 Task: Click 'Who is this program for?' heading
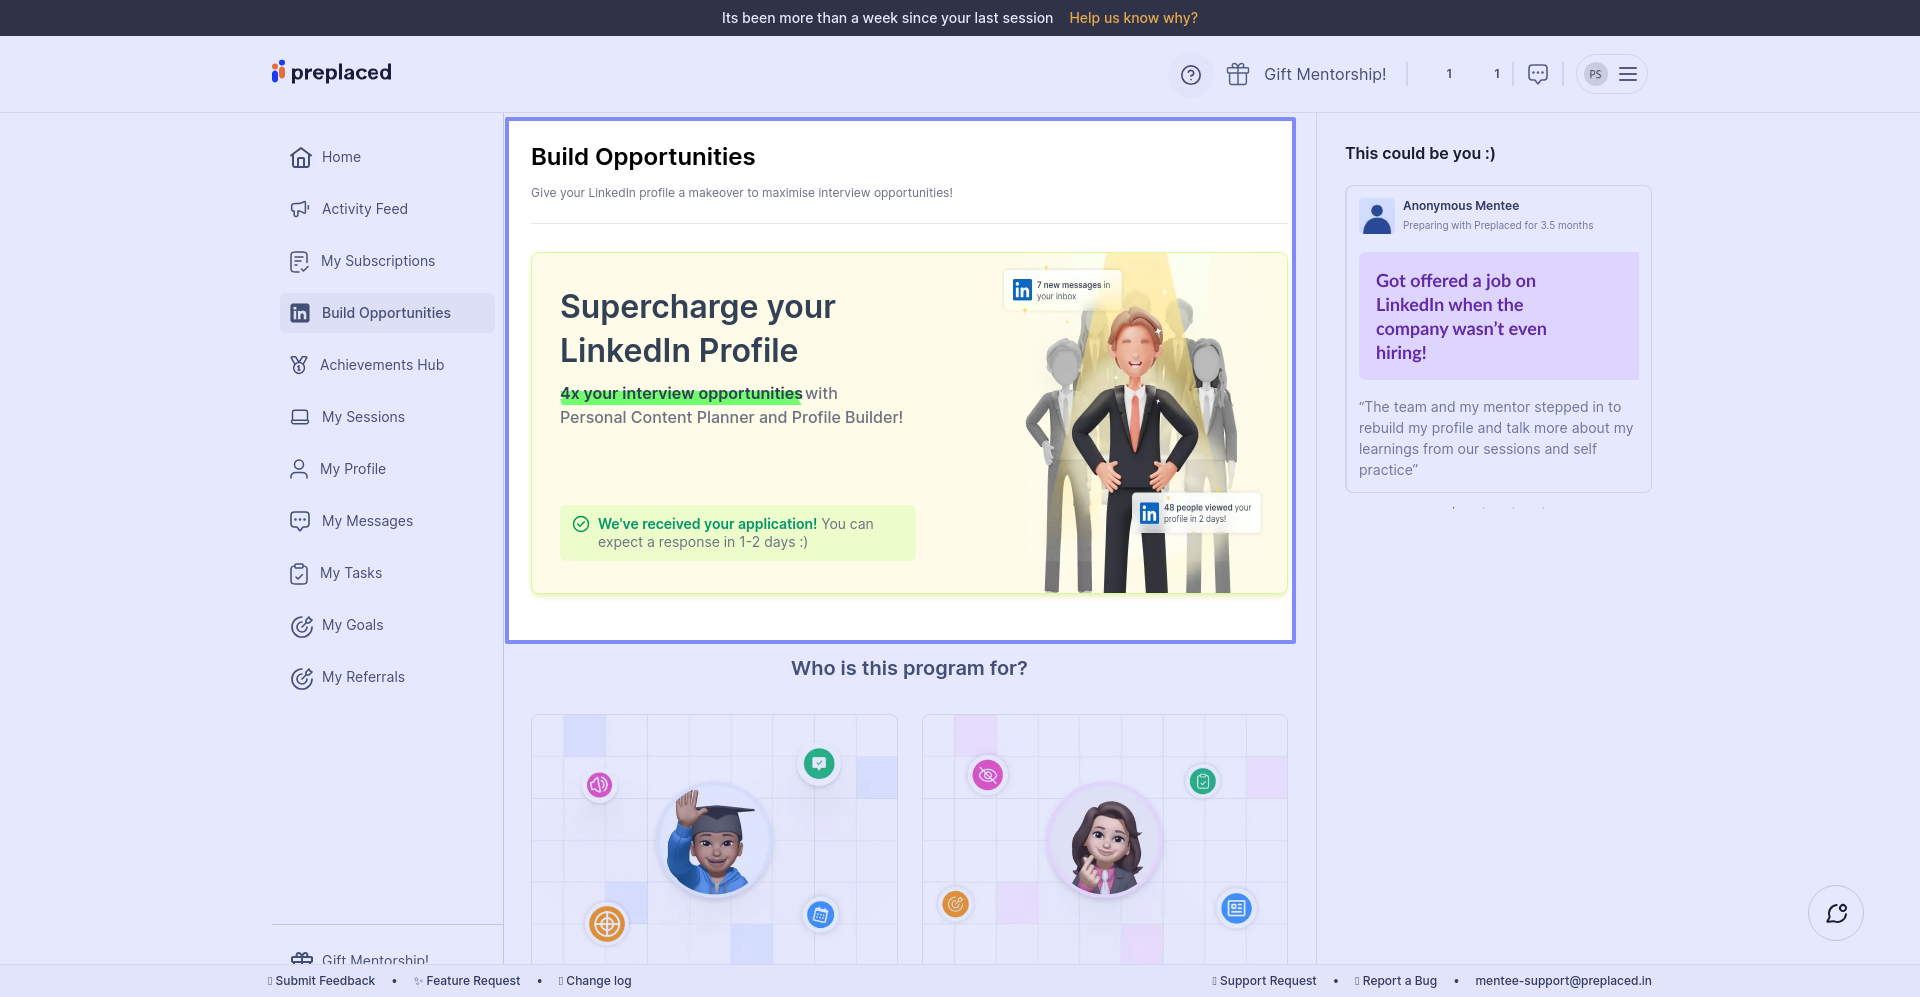pyautogui.click(x=909, y=668)
